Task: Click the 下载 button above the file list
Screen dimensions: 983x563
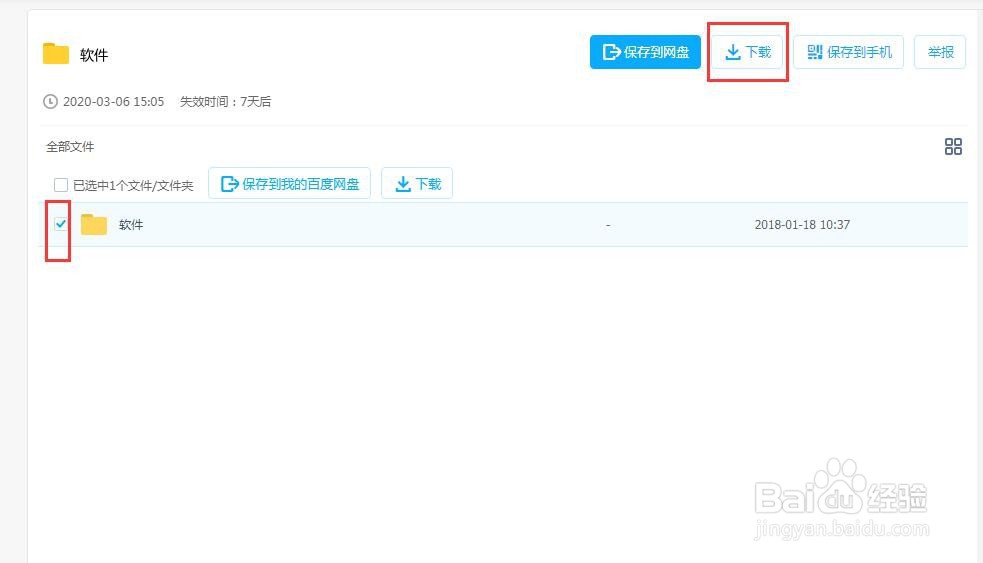Action: coord(417,184)
